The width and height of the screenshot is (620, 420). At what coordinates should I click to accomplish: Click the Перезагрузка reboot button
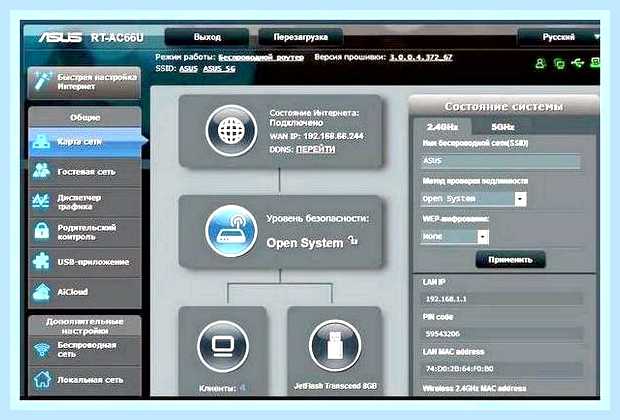pos(301,37)
